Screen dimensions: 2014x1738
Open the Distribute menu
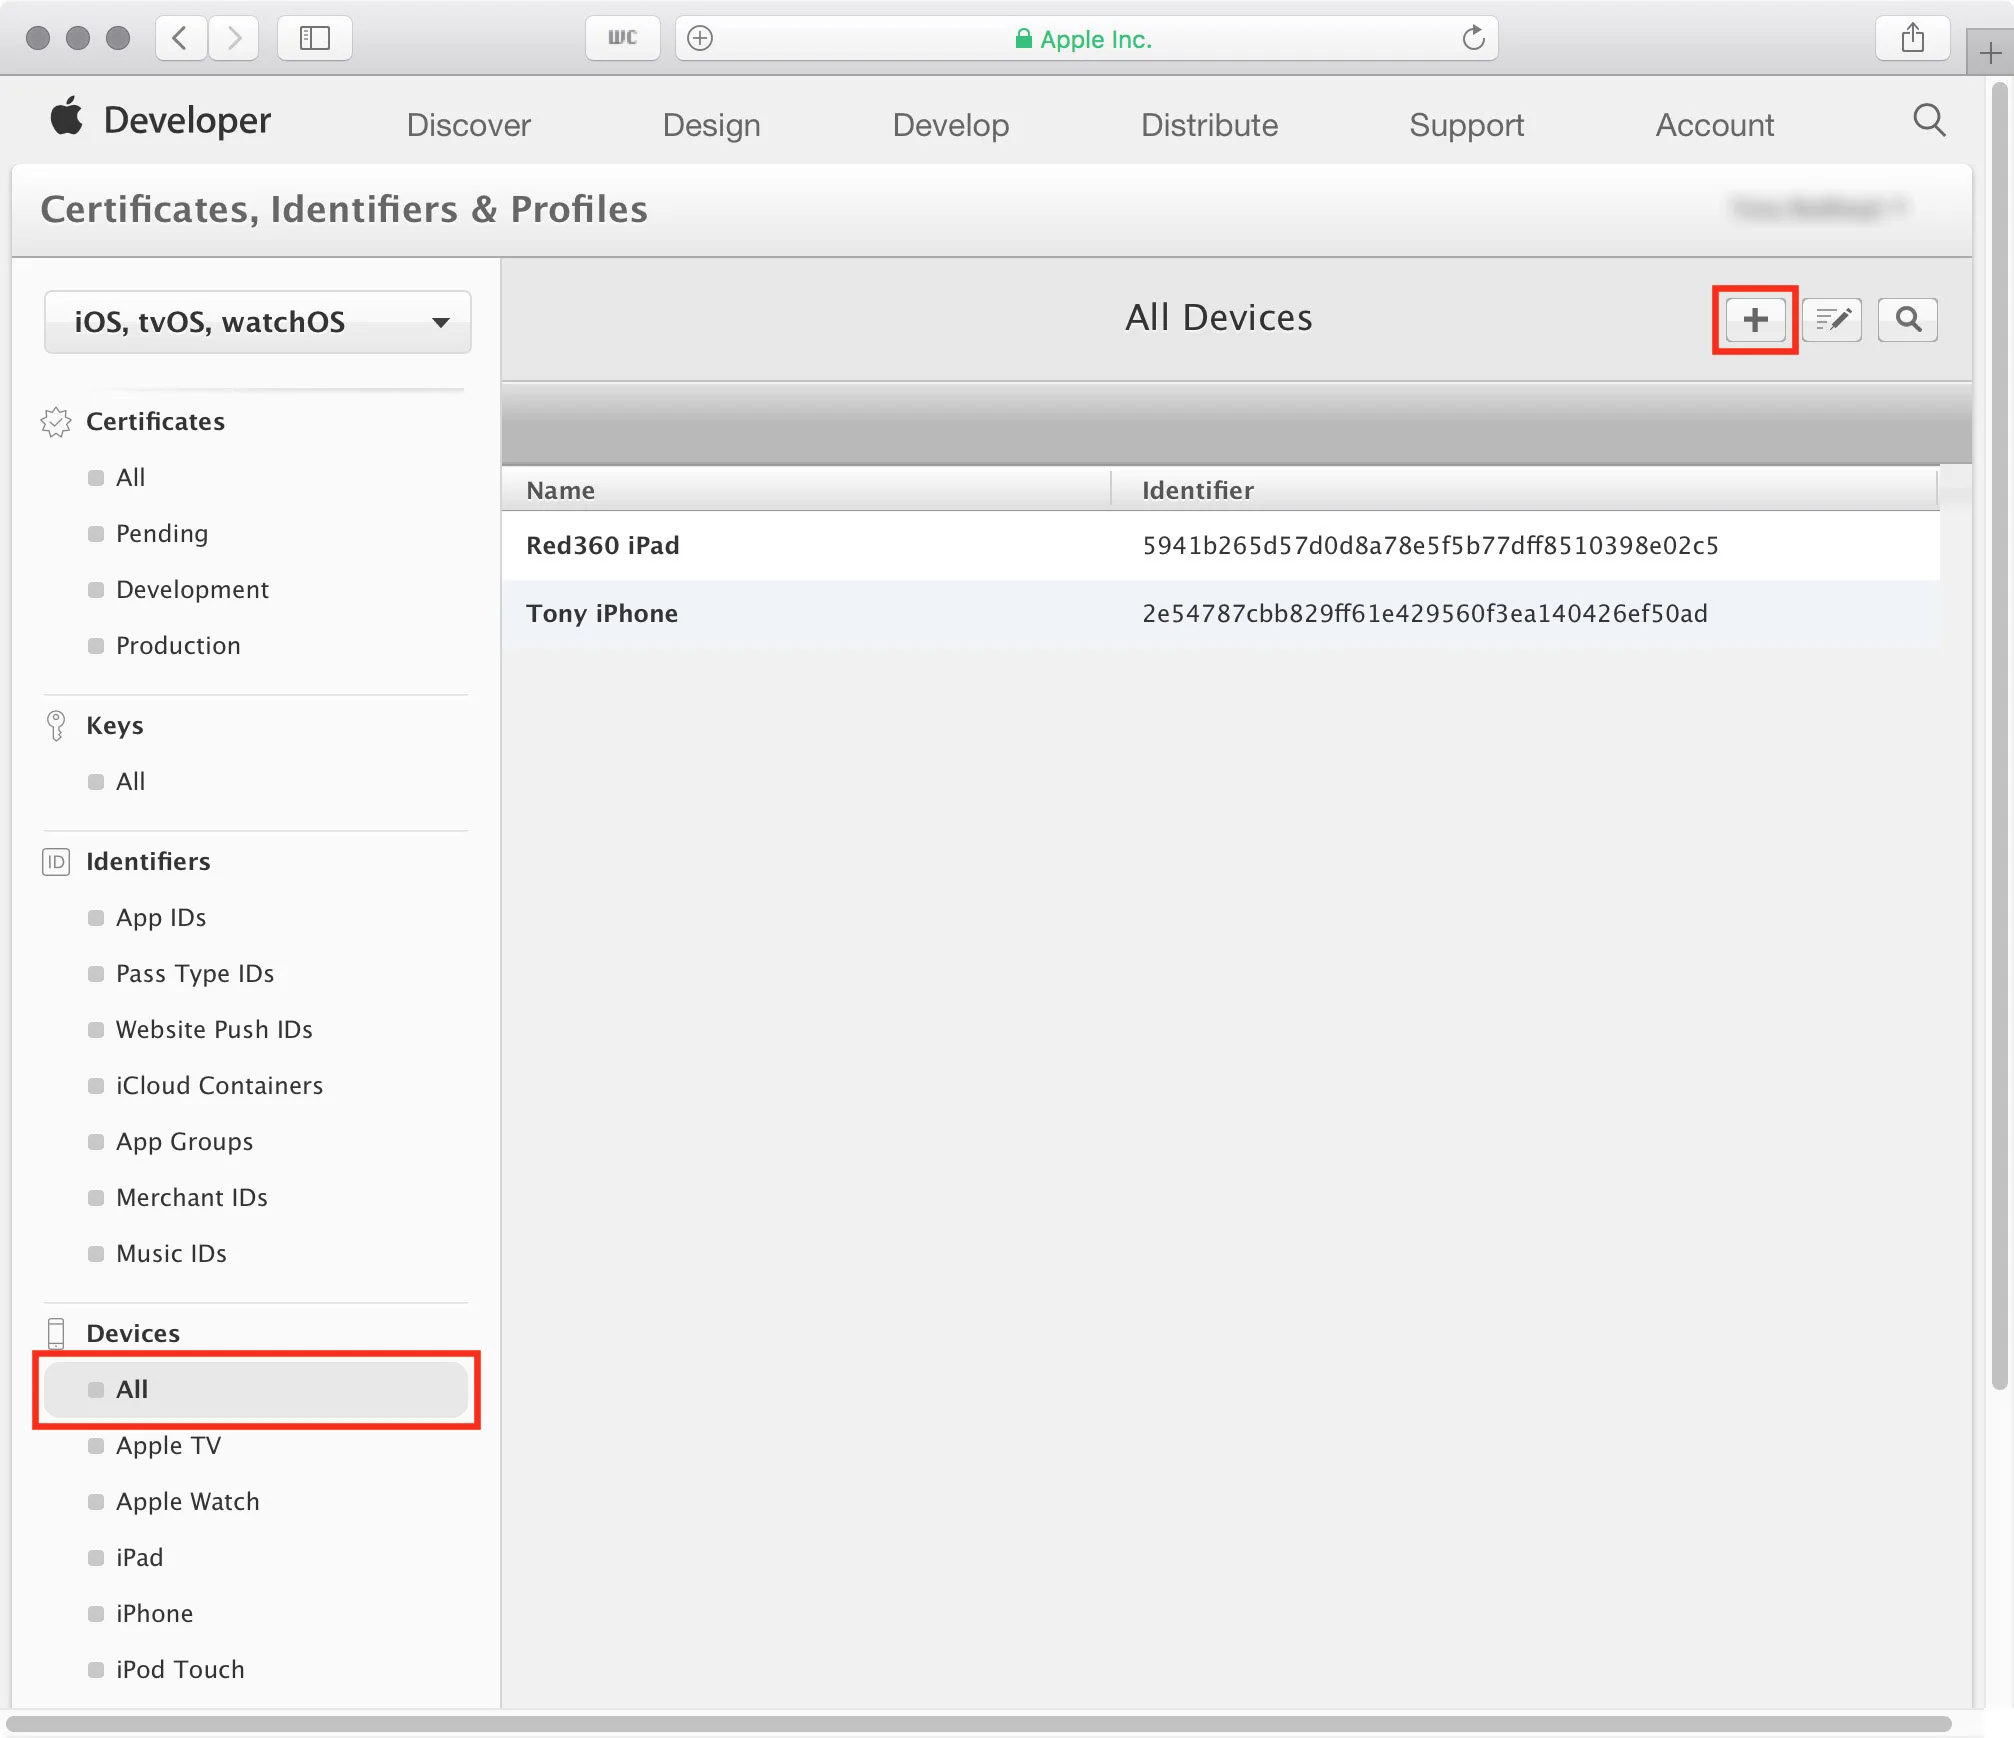1209,125
